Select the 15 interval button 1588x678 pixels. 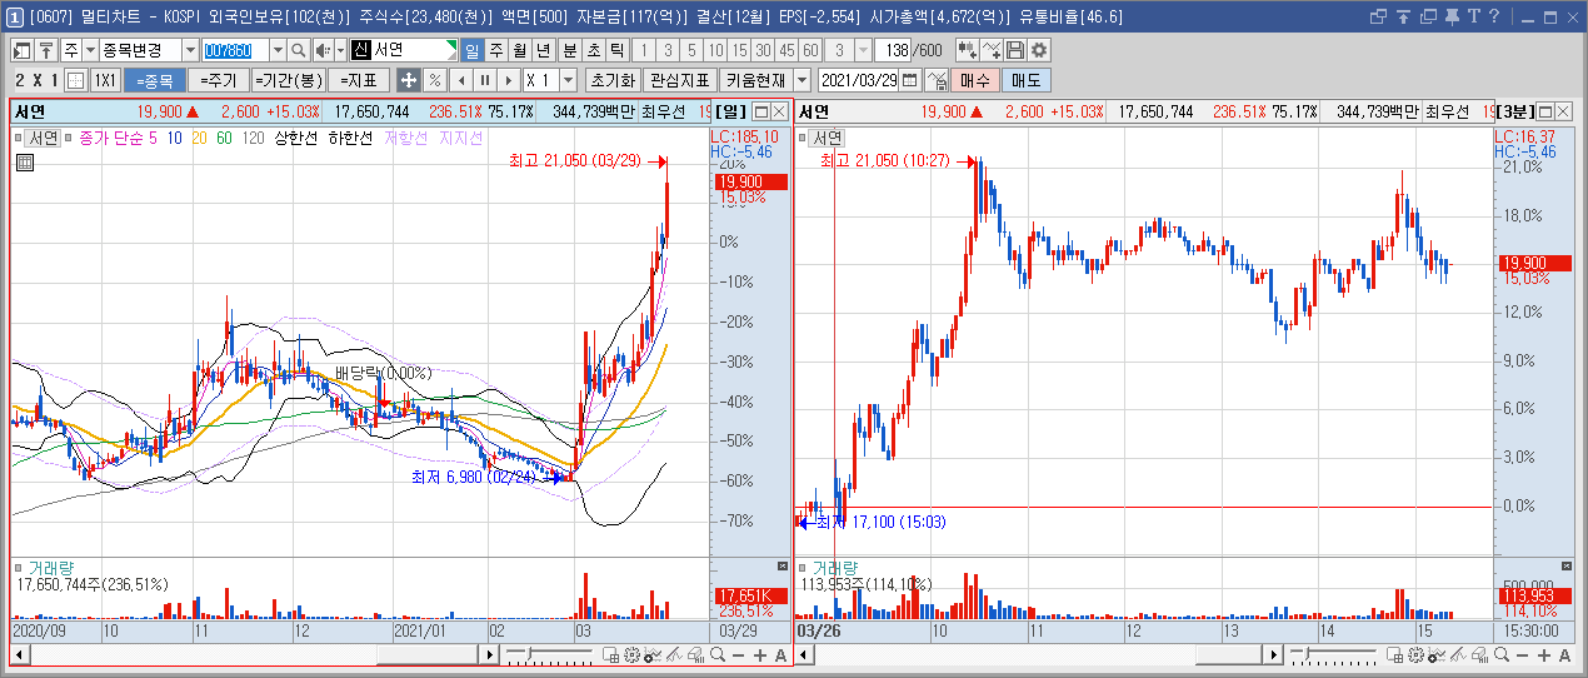pos(739,50)
